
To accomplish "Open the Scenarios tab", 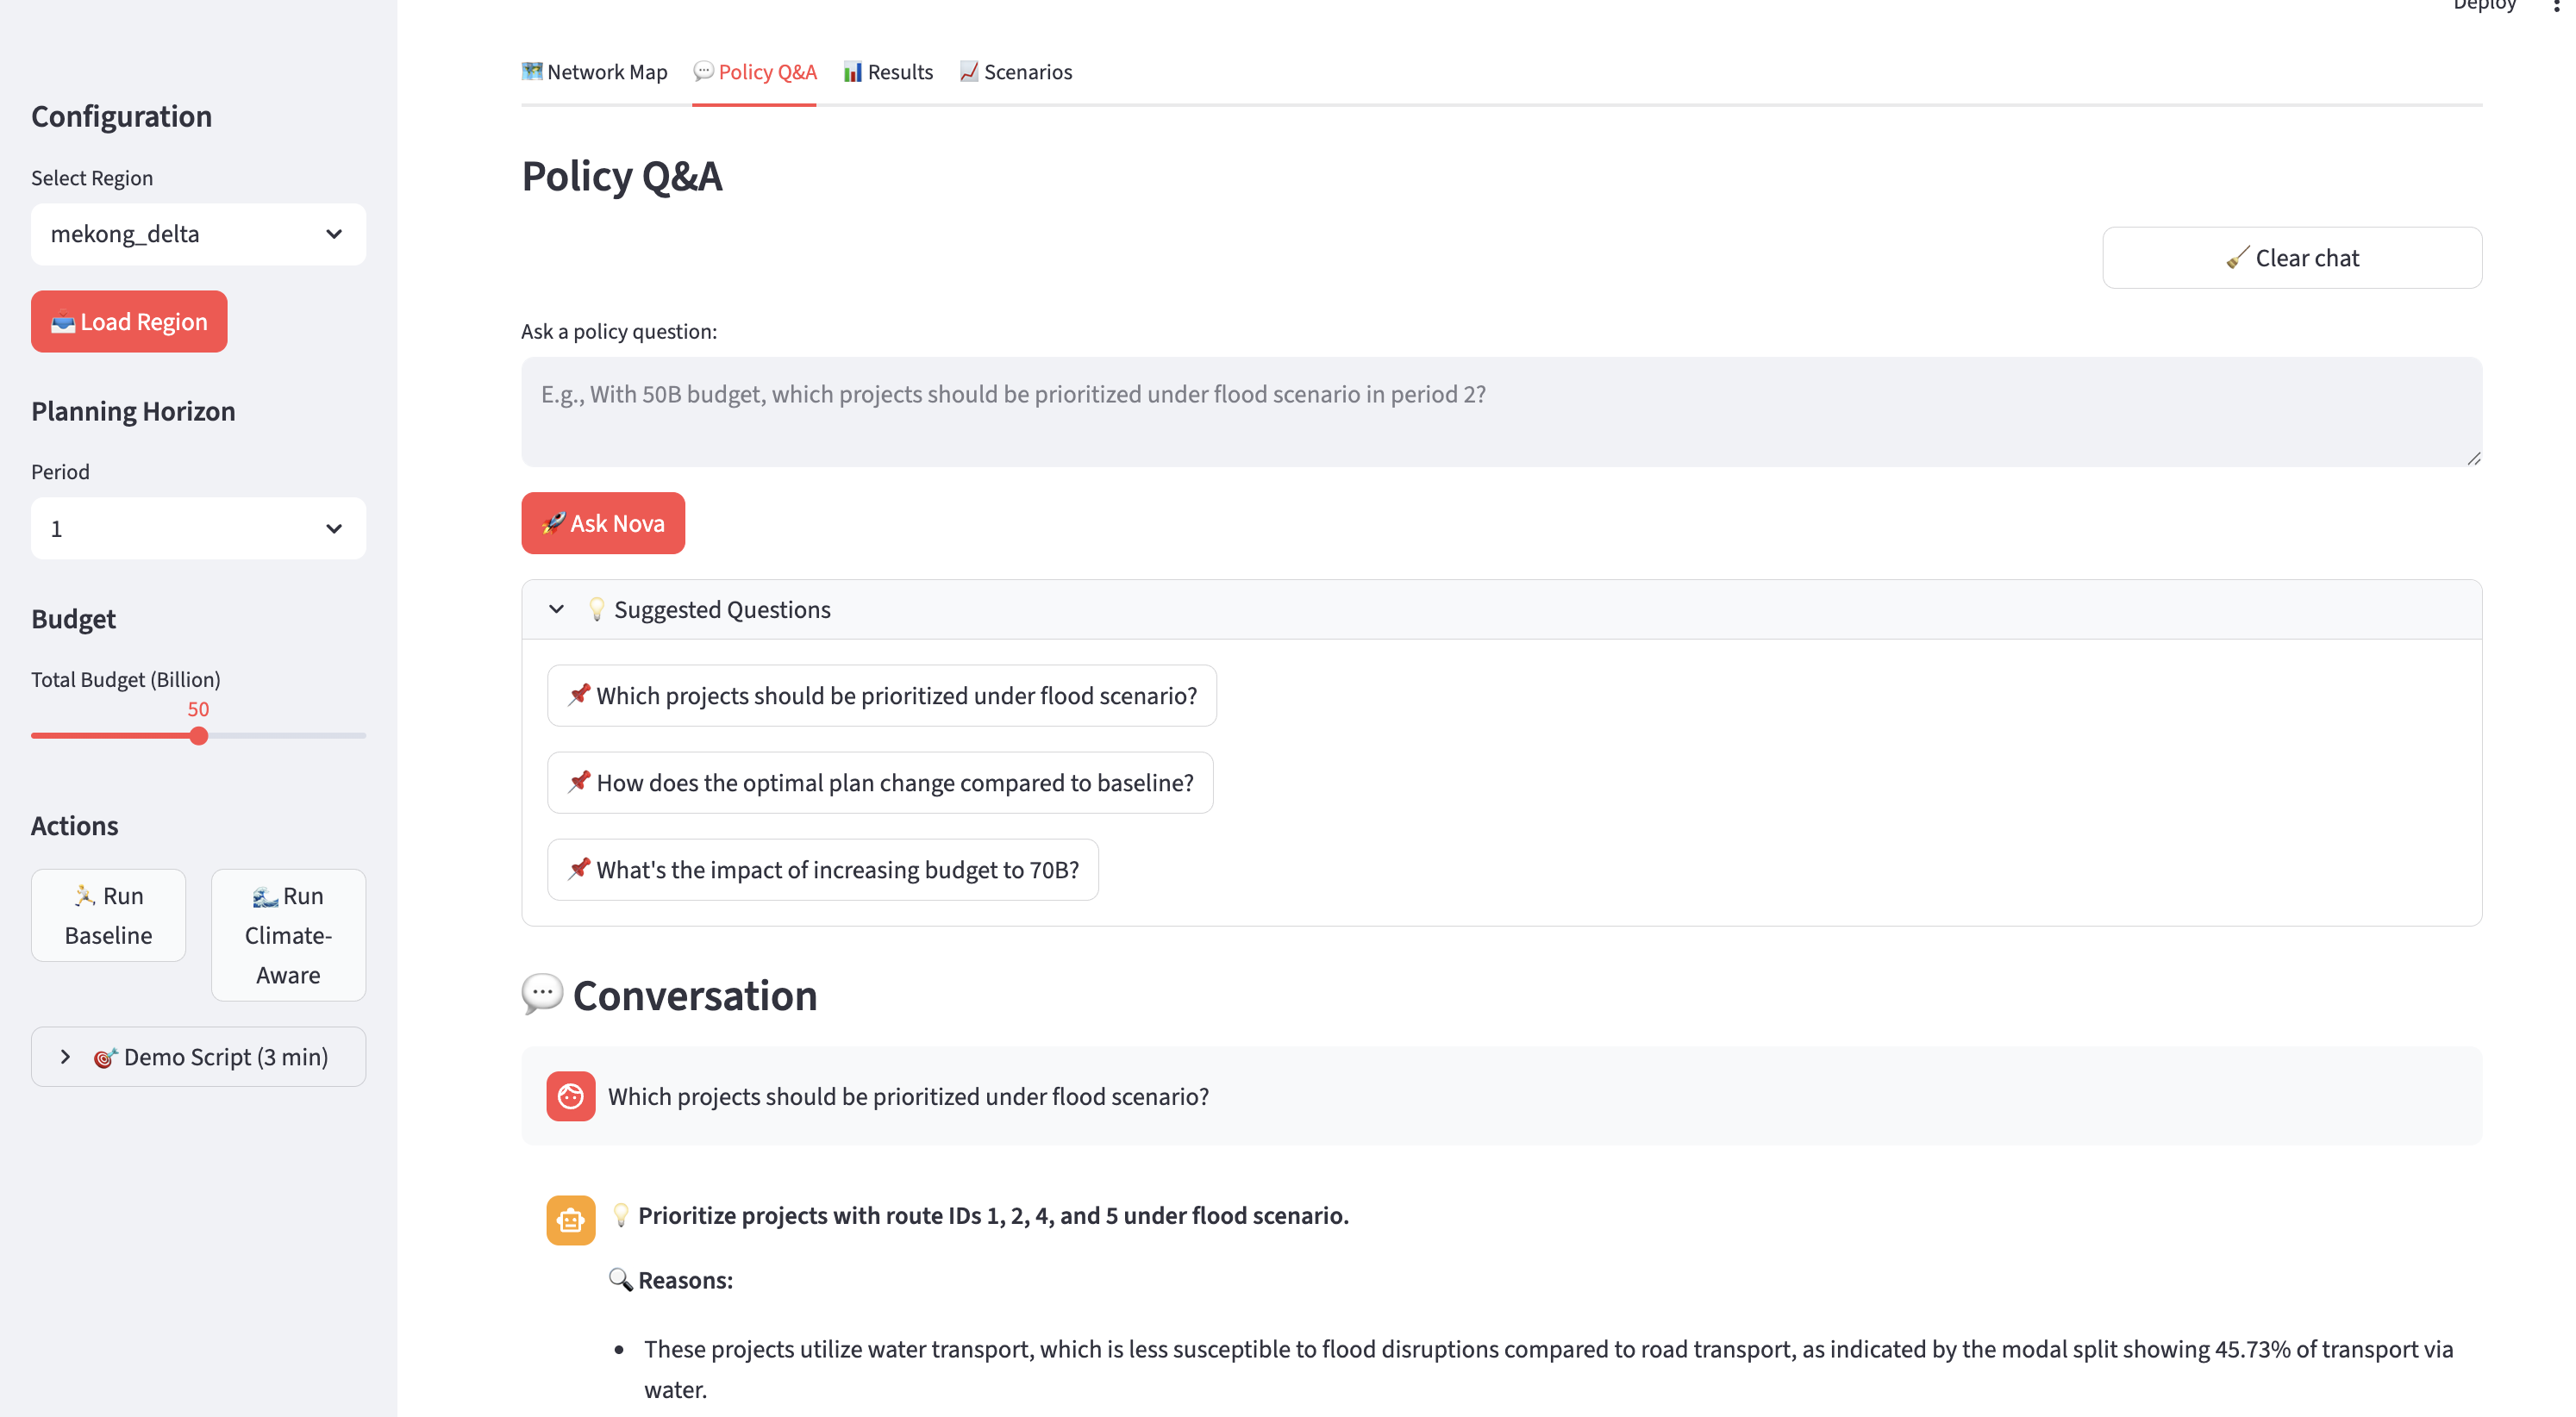I will tap(1015, 72).
